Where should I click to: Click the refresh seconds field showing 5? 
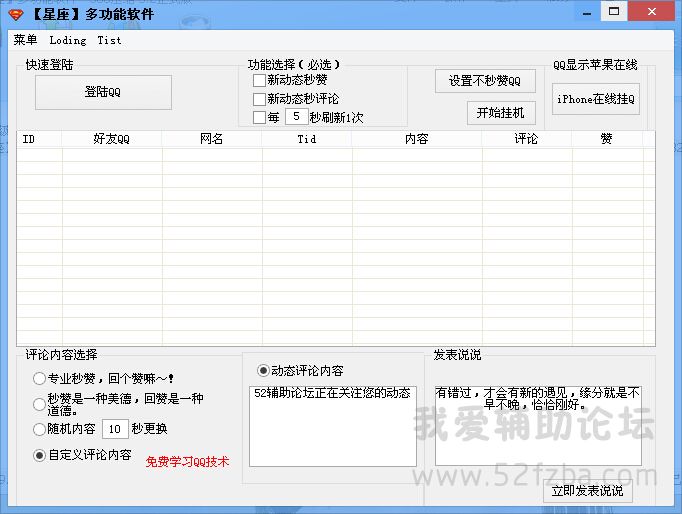point(297,117)
